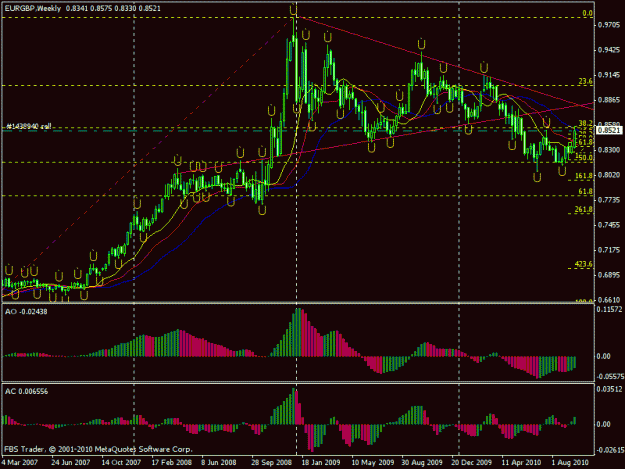Click the 18 Jan 2009 date label

pyautogui.click(x=321, y=463)
